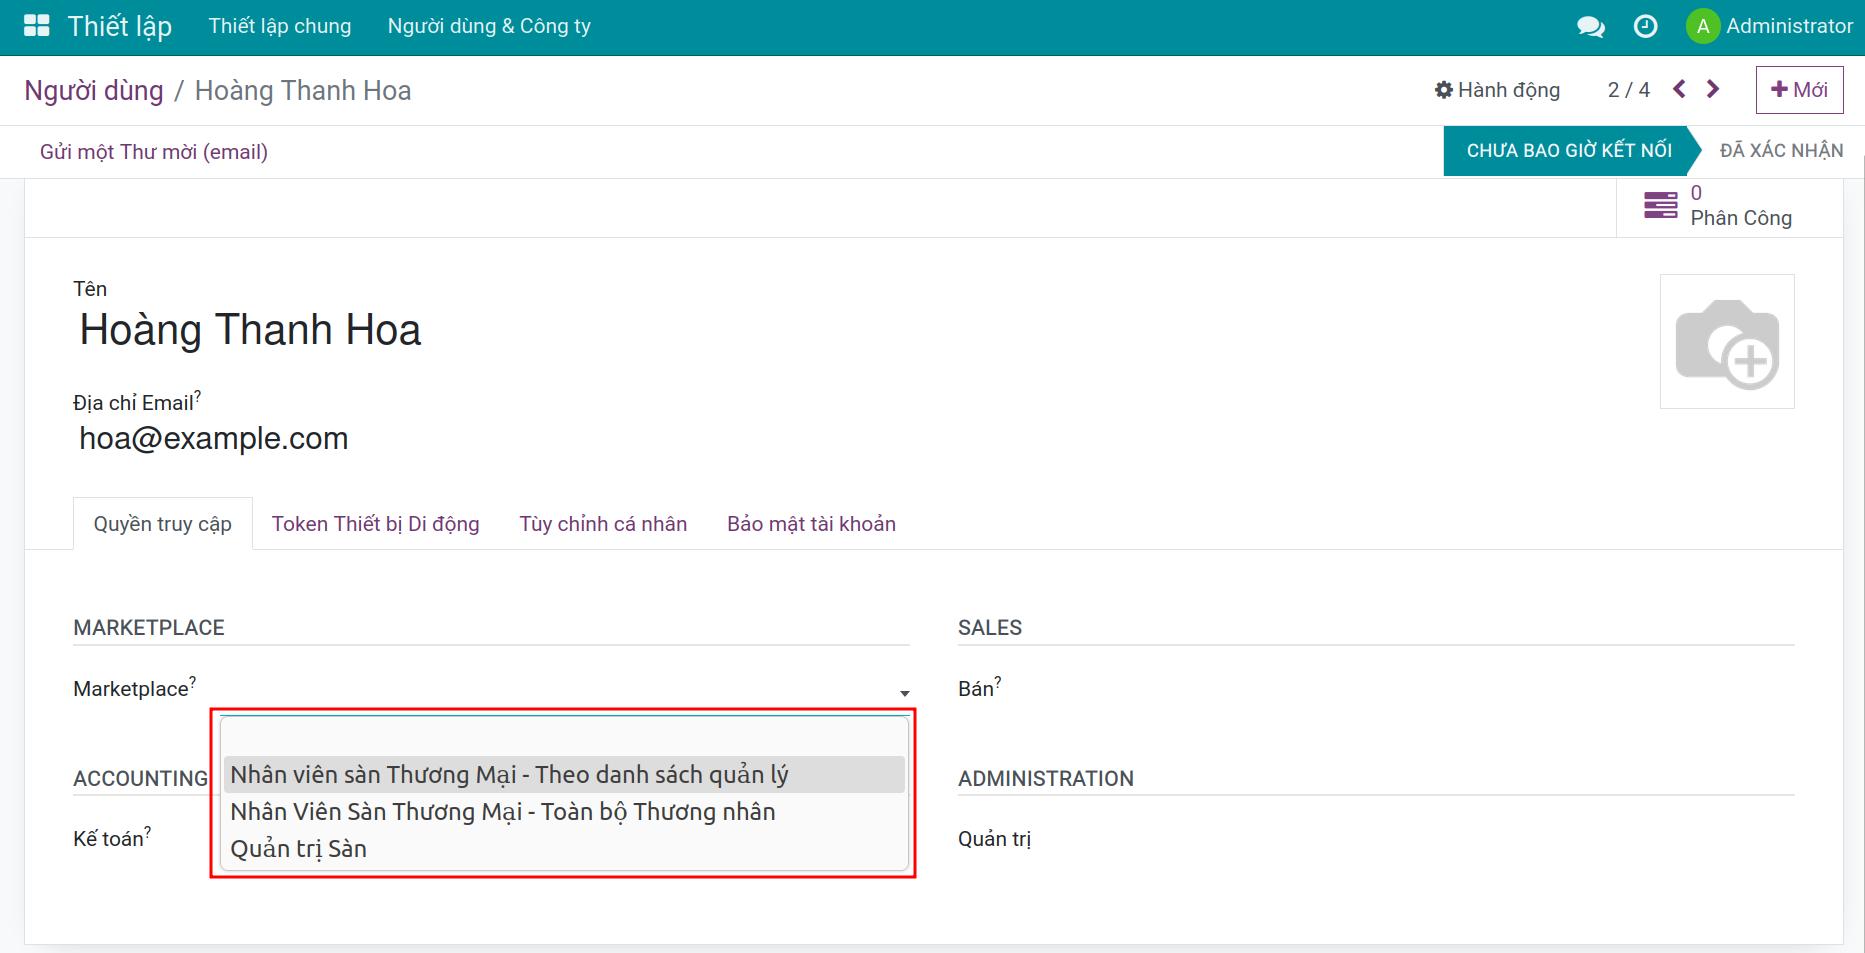The height and width of the screenshot is (953, 1865).
Task: Switch to Bảo mật tài khoản tab
Action: [811, 524]
